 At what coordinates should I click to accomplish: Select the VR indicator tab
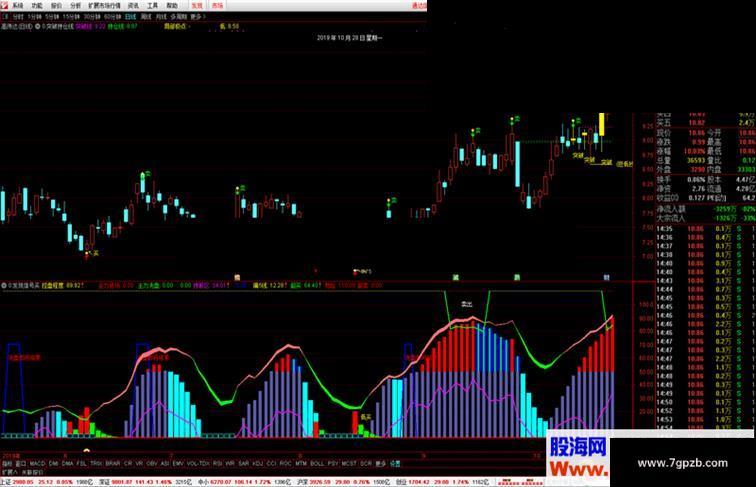coord(139,463)
